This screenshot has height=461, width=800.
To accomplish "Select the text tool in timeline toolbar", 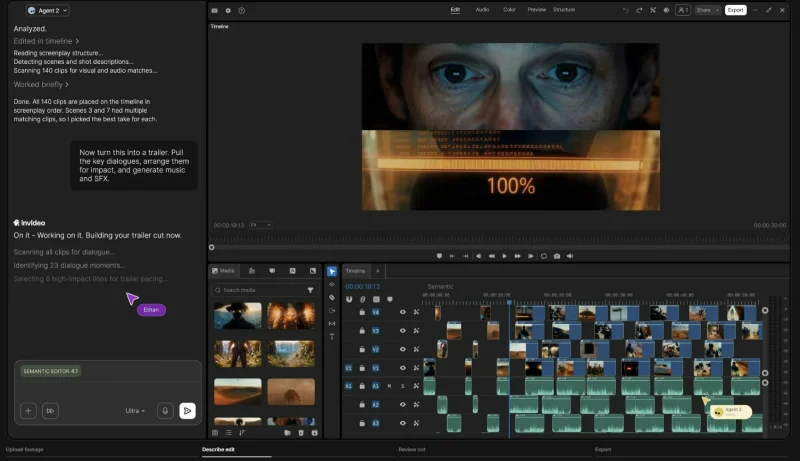I will [x=332, y=337].
